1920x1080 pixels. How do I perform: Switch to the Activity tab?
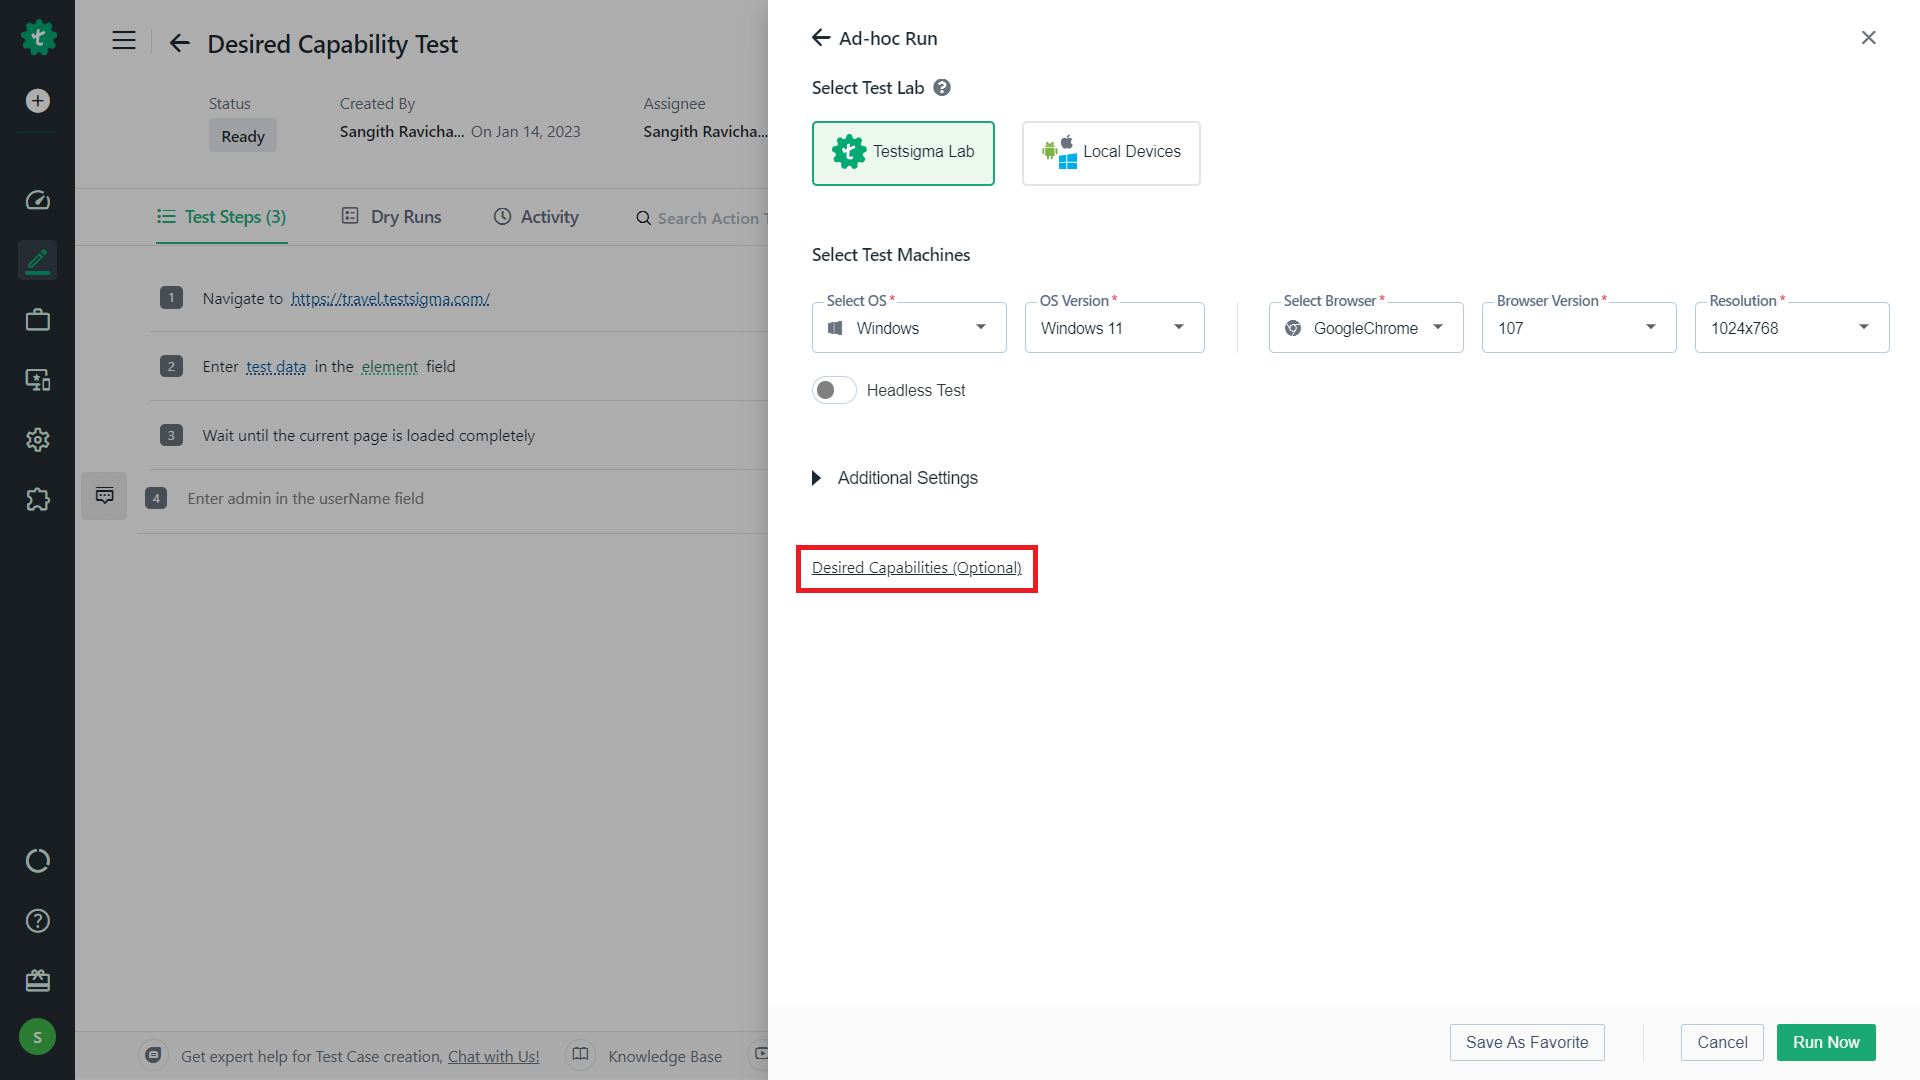(x=536, y=217)
